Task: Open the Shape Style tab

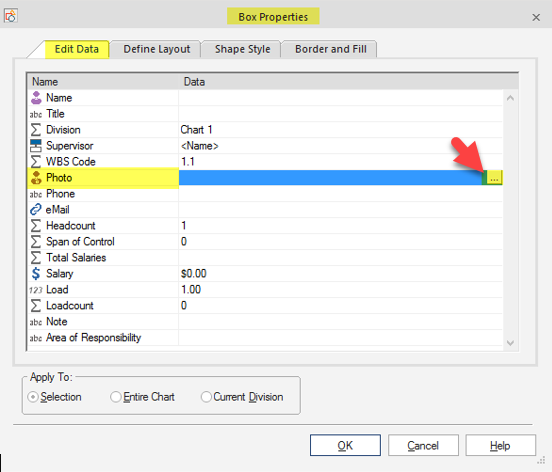Action: [243, 49]
